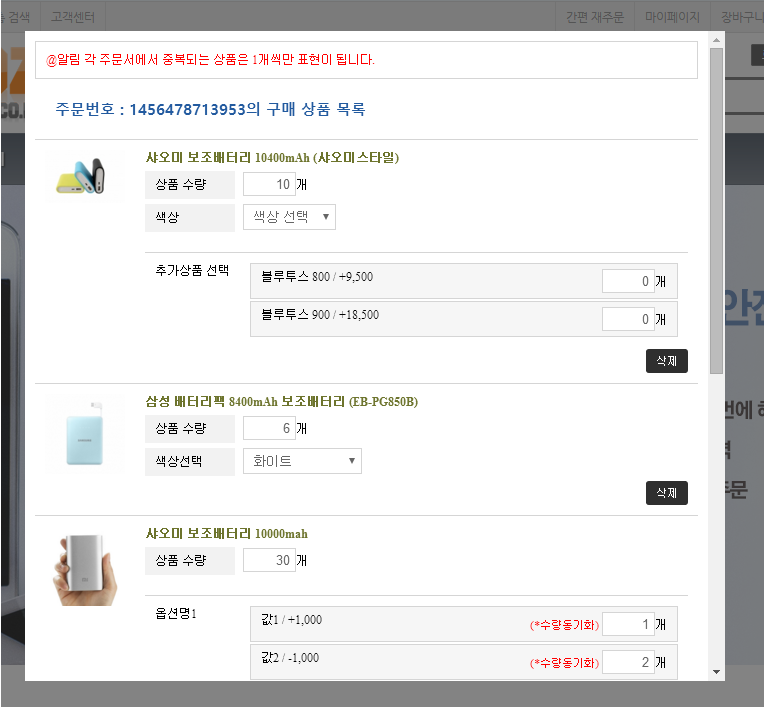
Task: Open the 색상 선택 color dropdown
Action: click(x=289, y=217)
